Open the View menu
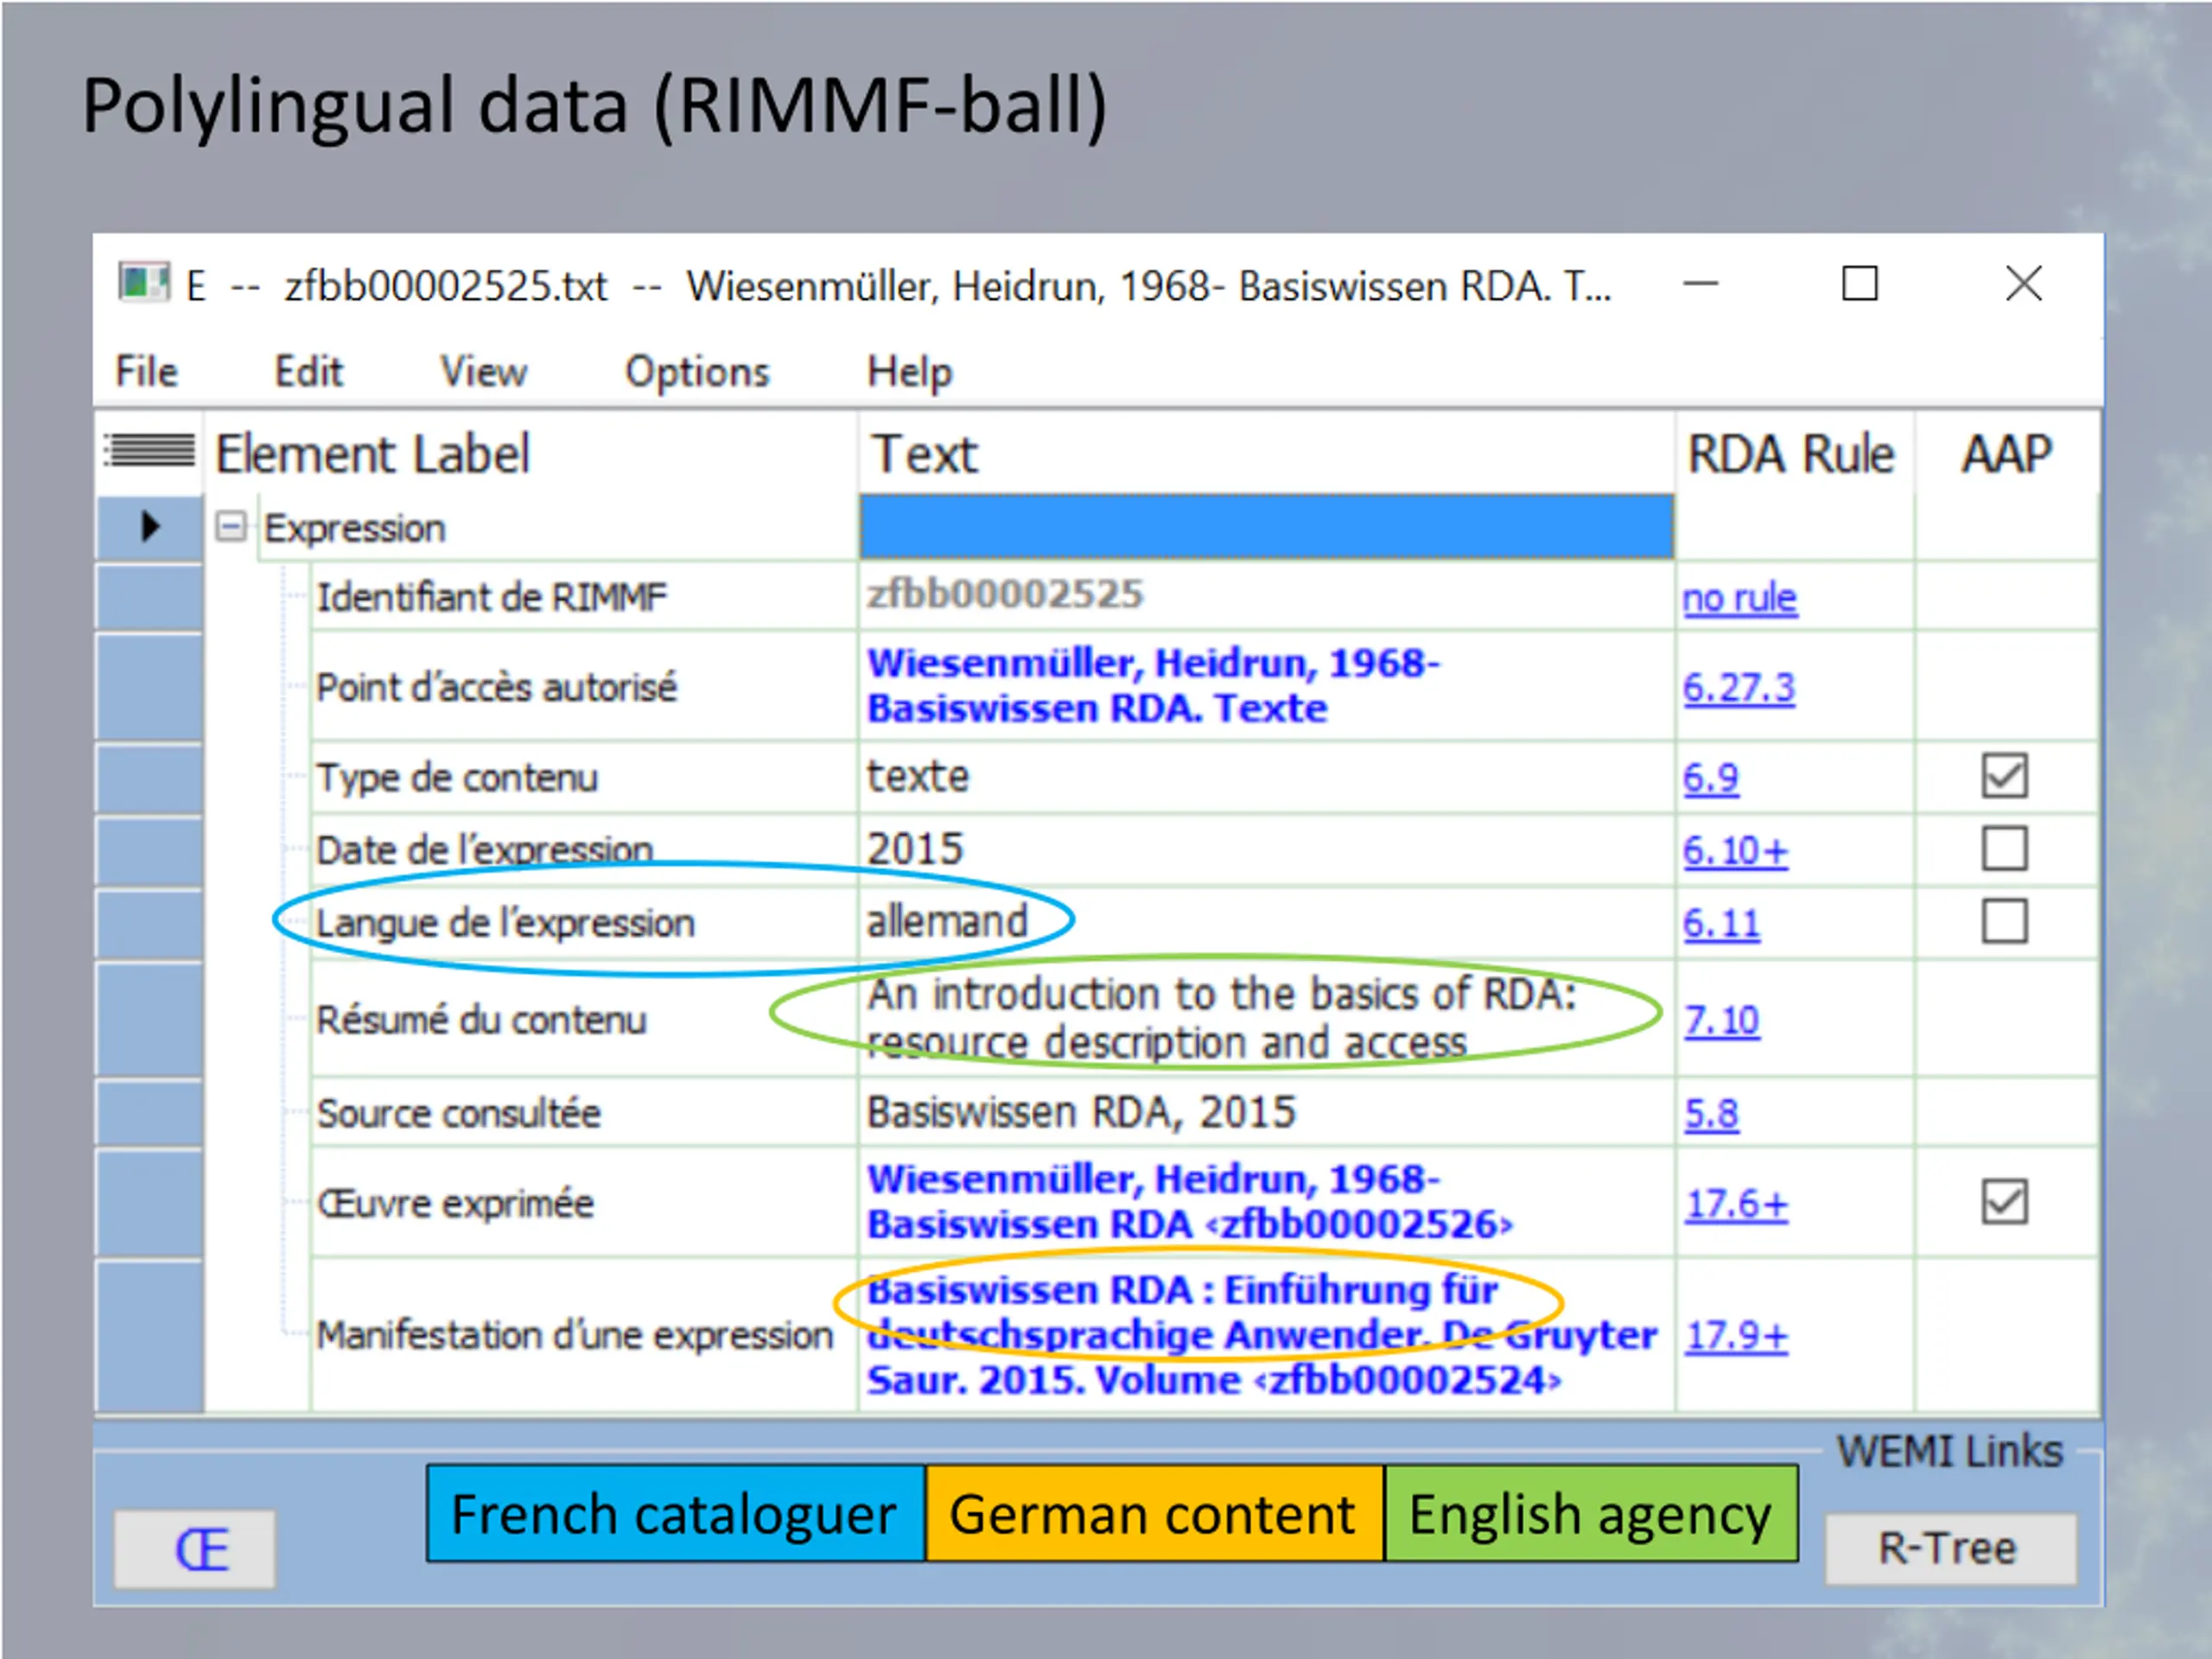 point(483,371)
